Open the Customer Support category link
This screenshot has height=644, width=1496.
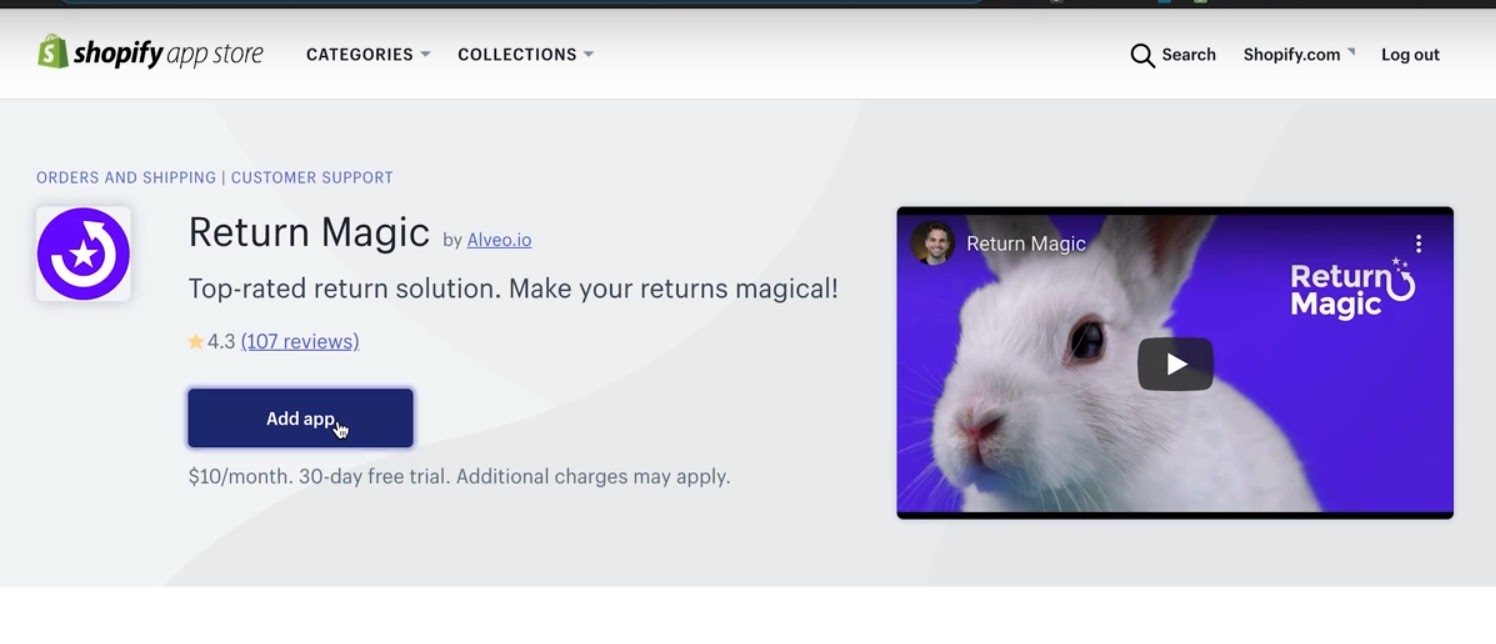coord(312,178)
